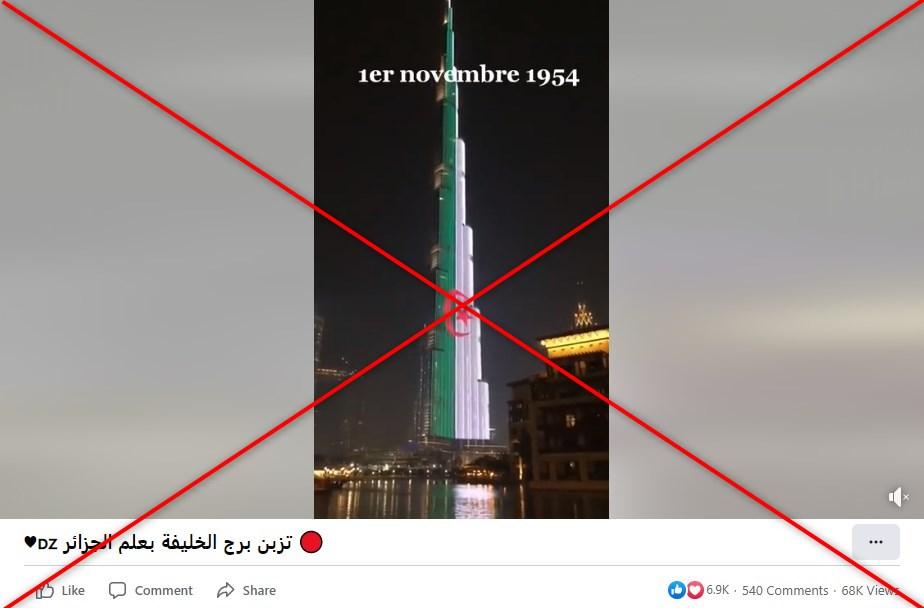Viewport: 924px width, 608px height.
Task: Open the 540 Comments link
Action: pos(785,590)
